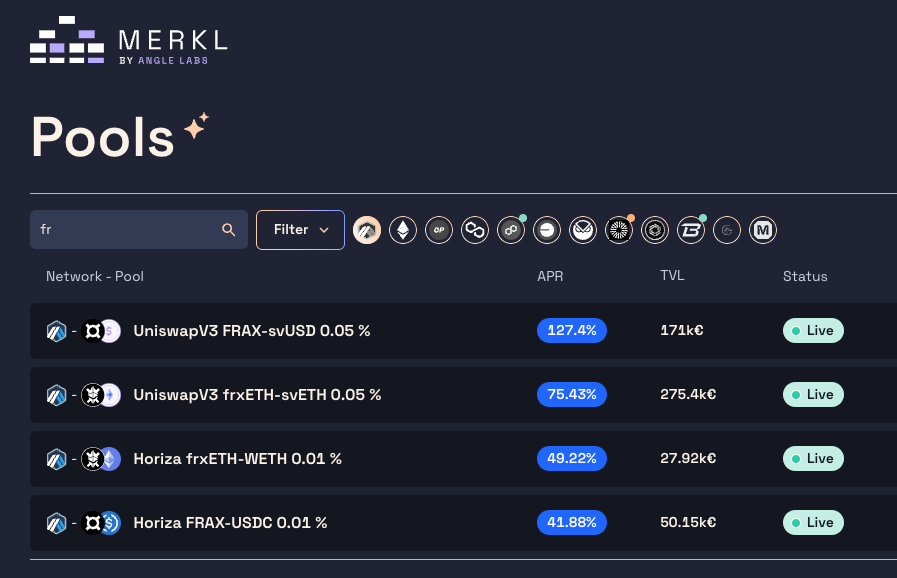897x578 pixels.
Task: Click the 41.88% APR badge
Action: coord(571,523)
